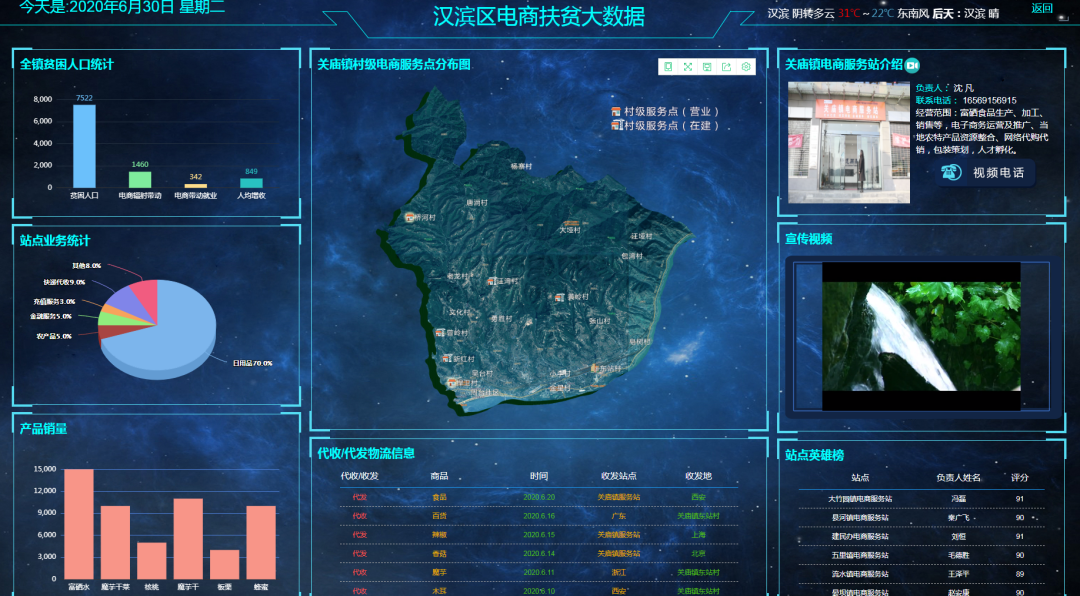
Task: Select the 幸里村 service point marker
Action: click(452, 382)
